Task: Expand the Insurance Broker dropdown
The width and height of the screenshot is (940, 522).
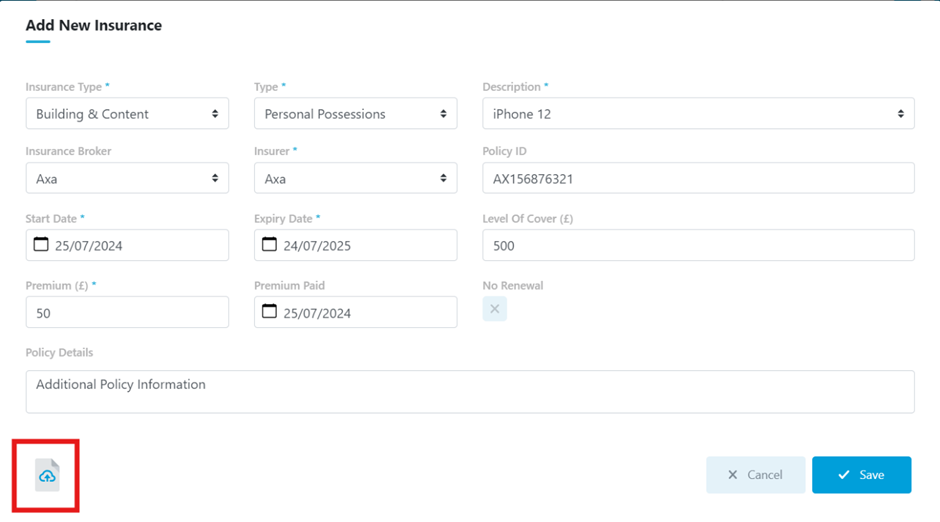Action: tap(127, 178)
